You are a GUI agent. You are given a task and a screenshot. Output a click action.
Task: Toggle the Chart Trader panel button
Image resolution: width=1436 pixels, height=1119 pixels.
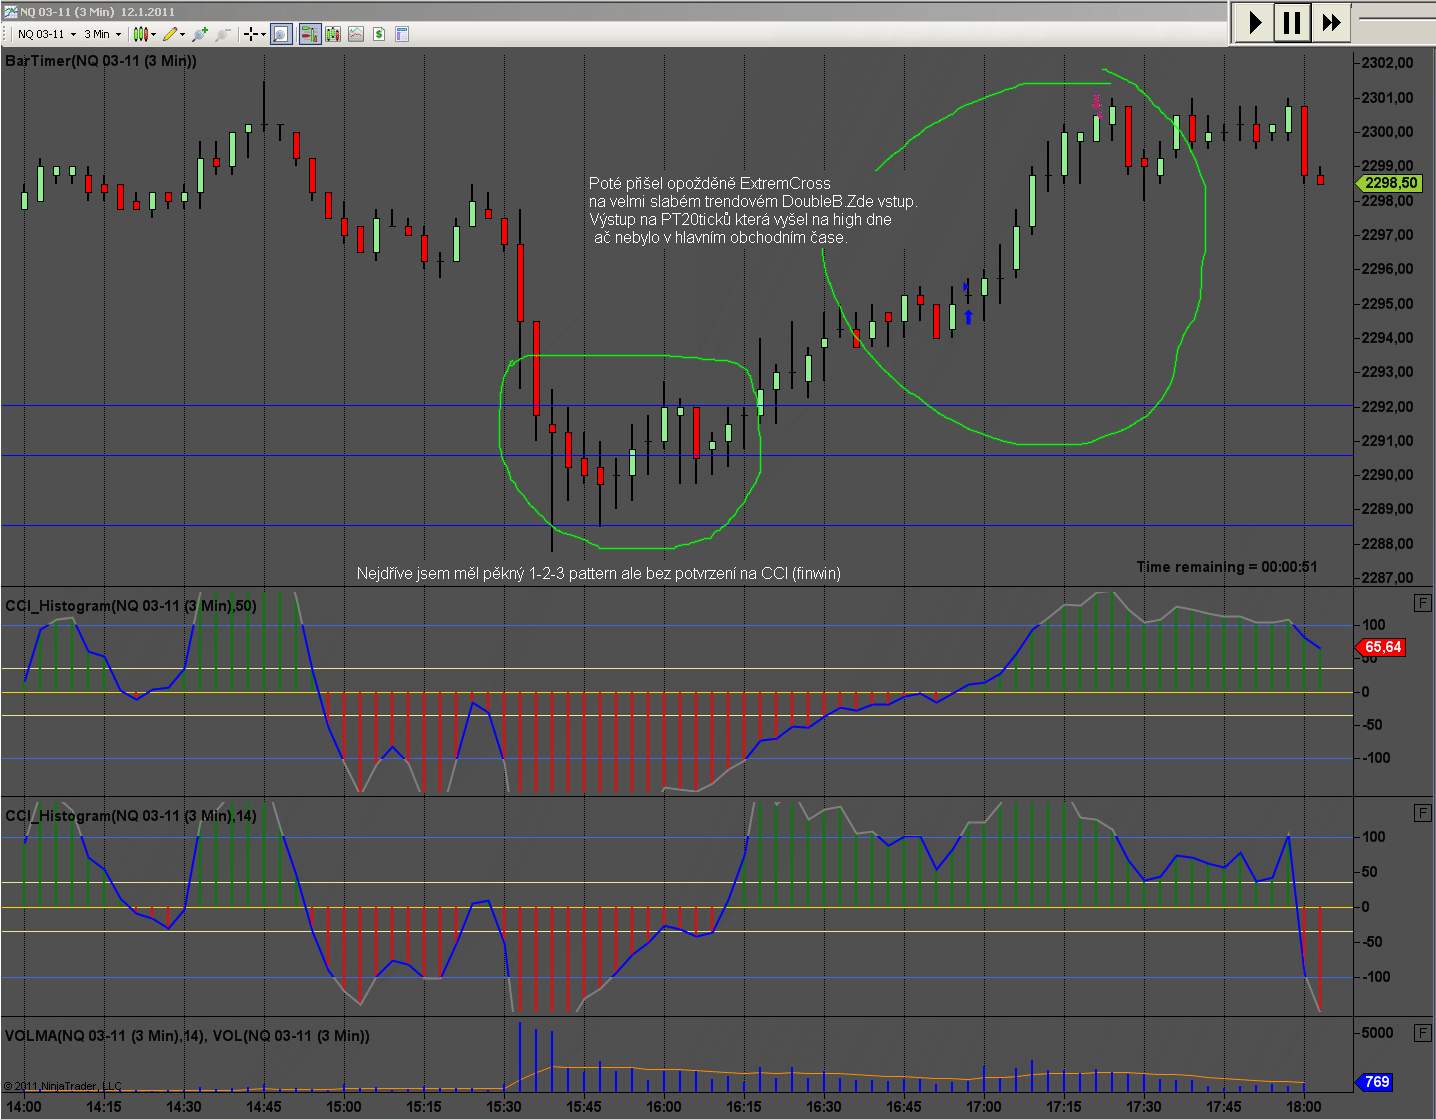(x=309, y=34)
